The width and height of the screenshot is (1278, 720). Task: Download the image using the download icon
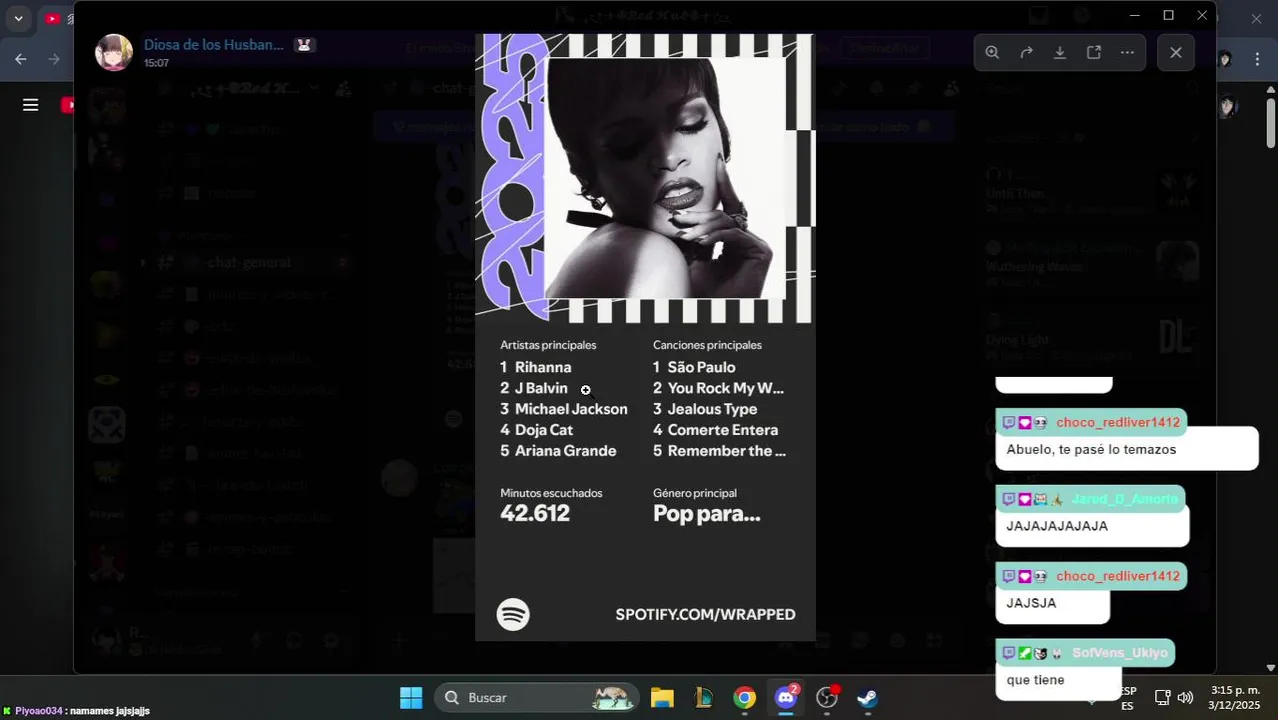click(1060, 52)
